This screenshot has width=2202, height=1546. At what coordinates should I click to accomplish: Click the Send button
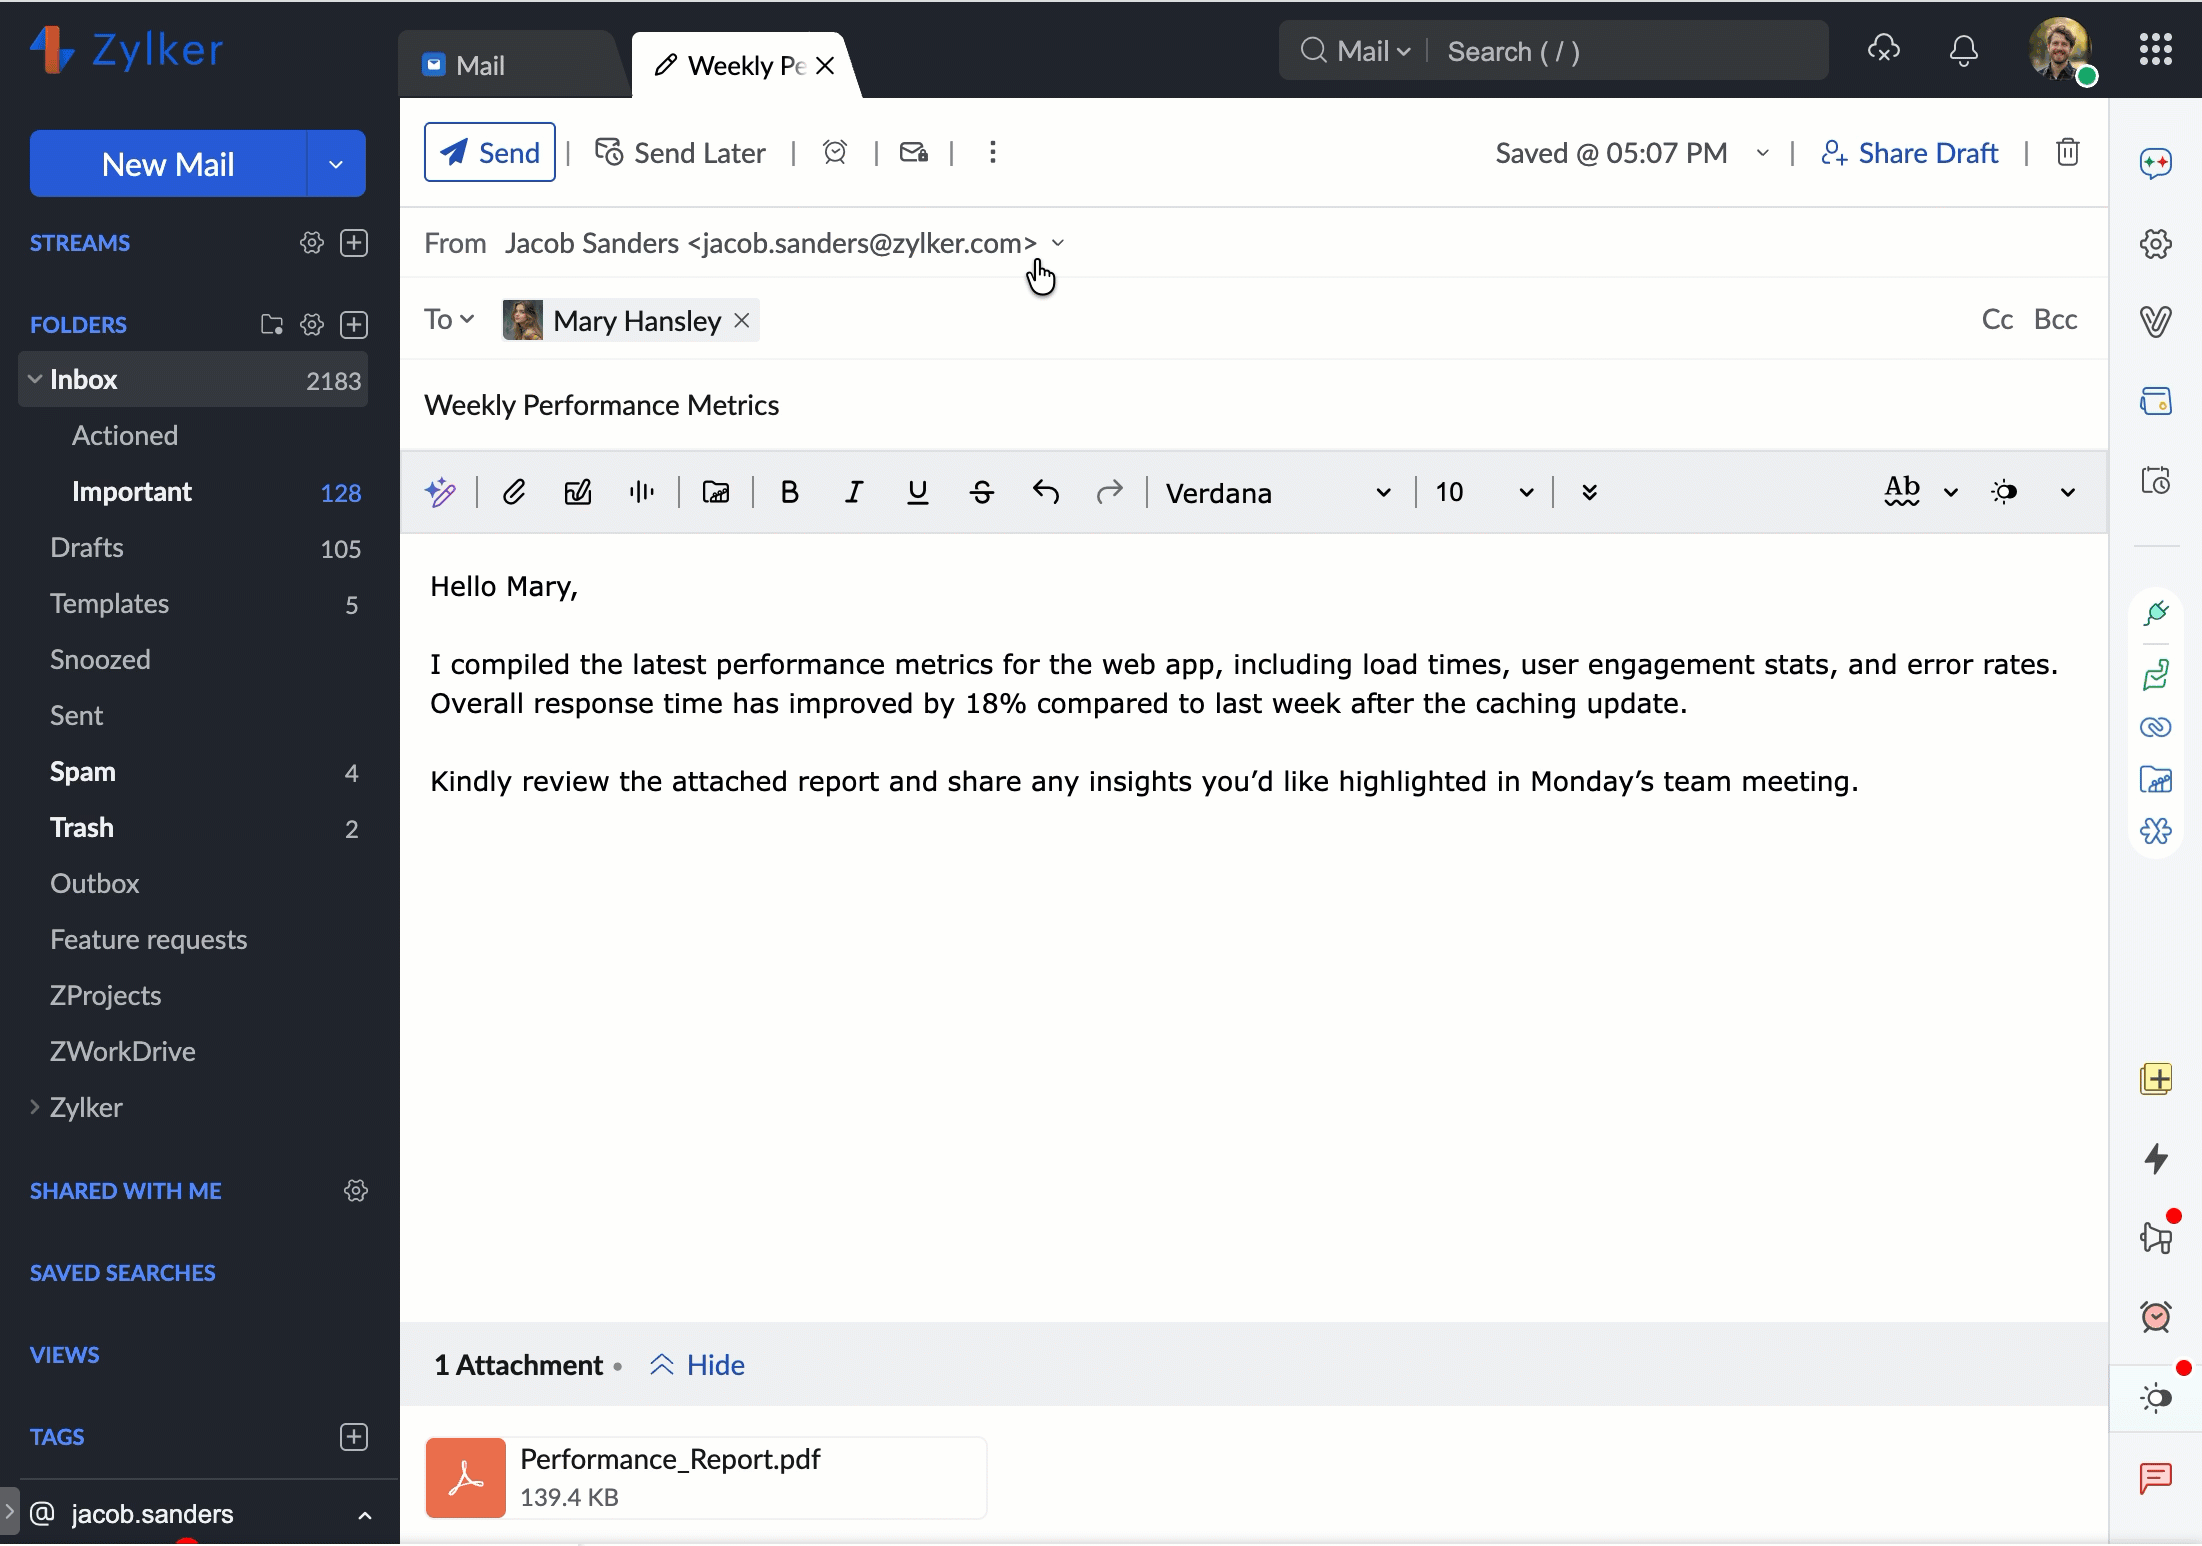click(x=490, y=152)
